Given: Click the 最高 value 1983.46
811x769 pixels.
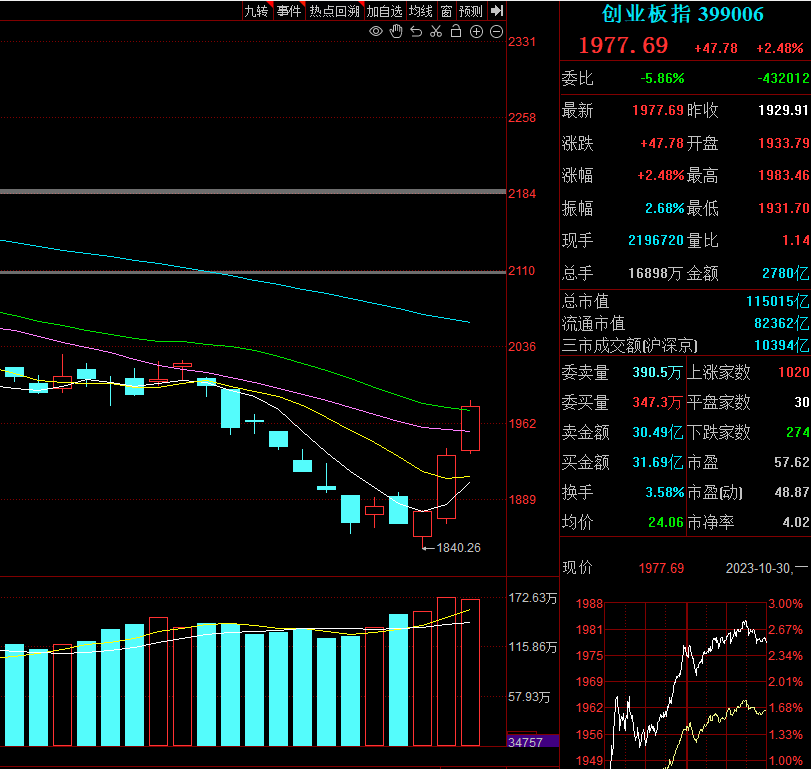Looking at the screenshot, I should tap(784, 175).
